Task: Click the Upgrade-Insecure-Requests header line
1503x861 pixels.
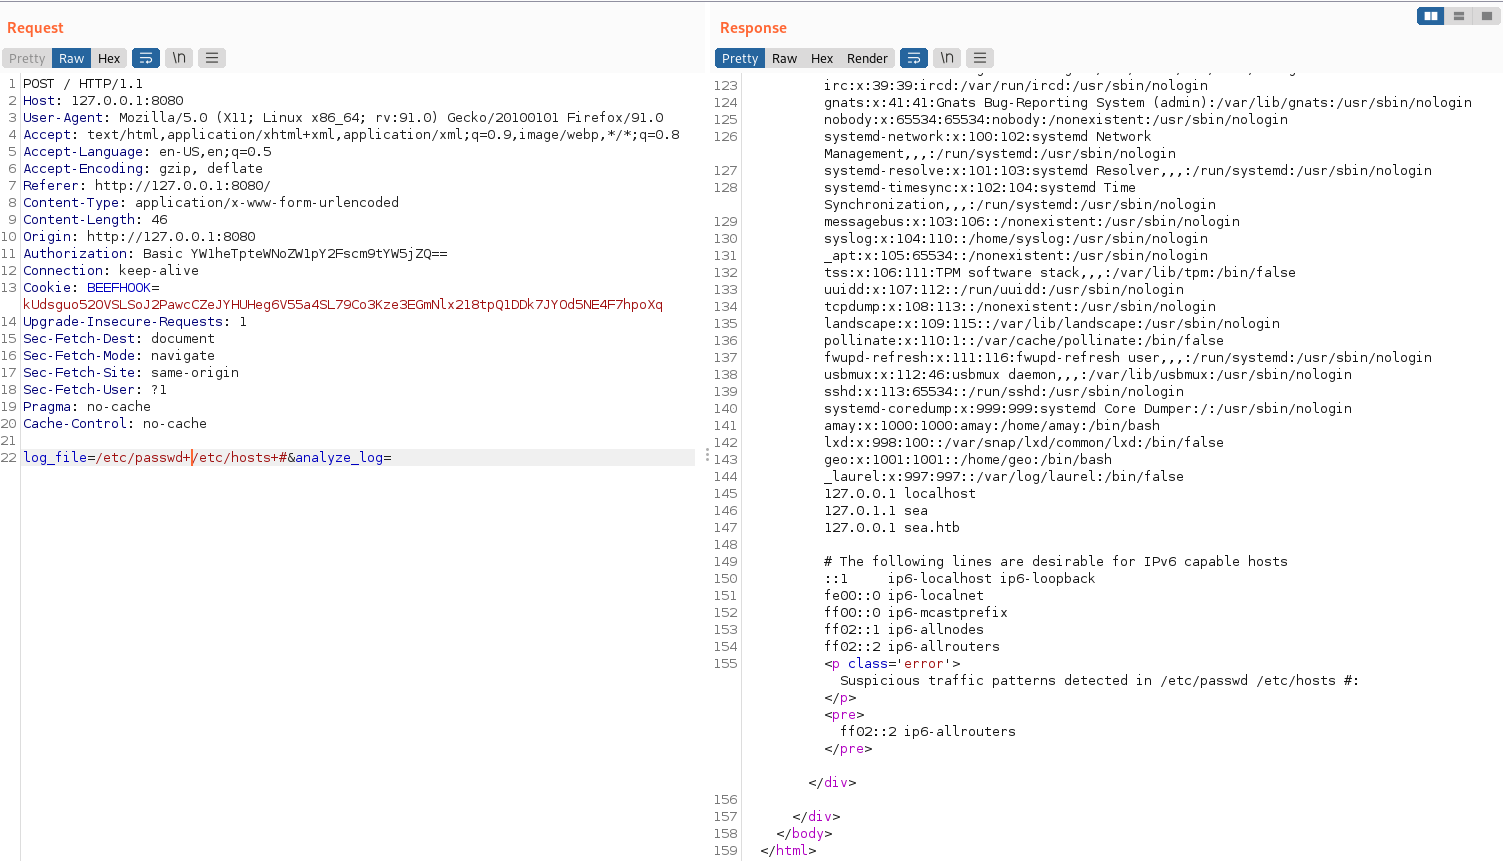Action: pos(135,322)
